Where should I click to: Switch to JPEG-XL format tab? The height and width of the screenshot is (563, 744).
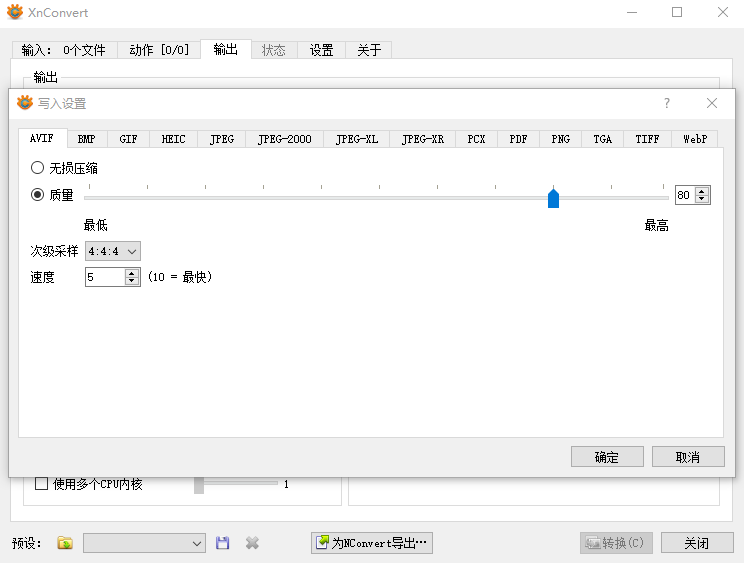point(357,139)
